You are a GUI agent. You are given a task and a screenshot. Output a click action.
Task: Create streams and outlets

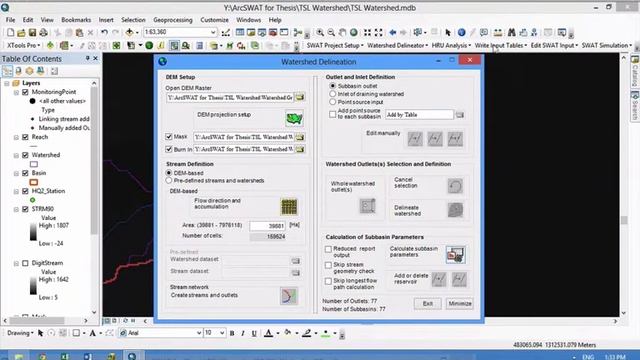(x=289, y=296)
